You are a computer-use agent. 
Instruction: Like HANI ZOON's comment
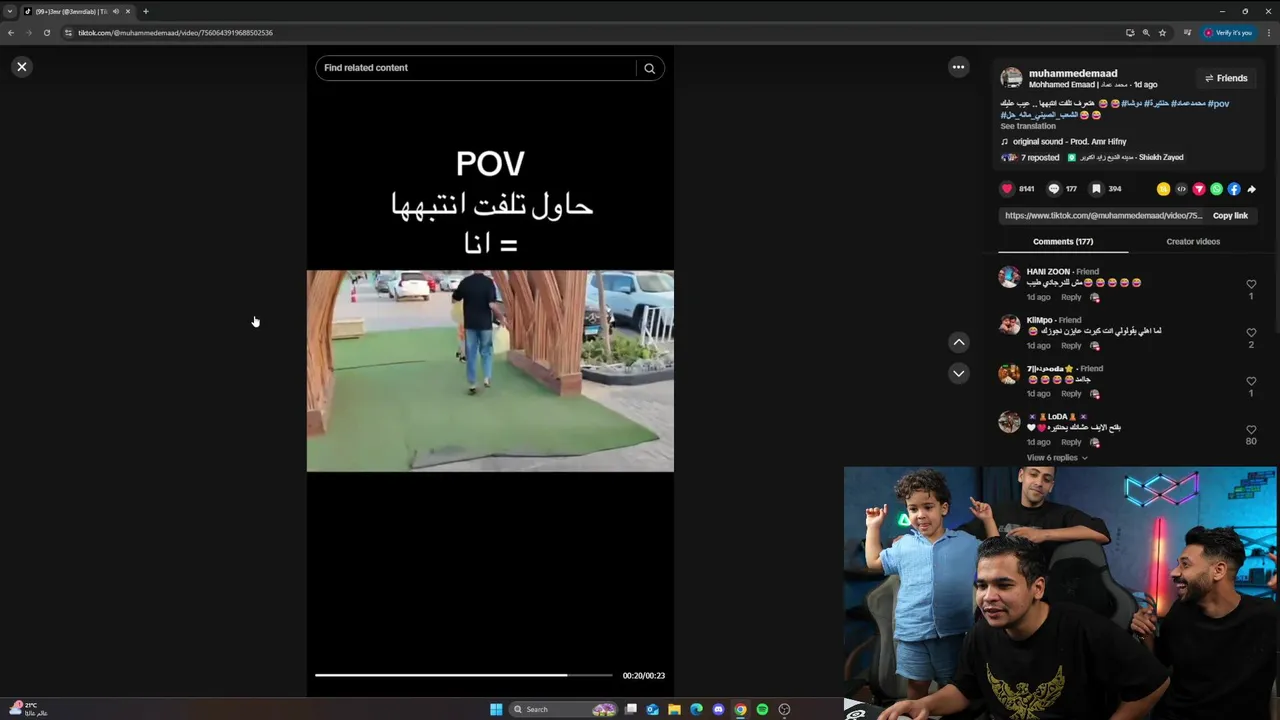point(1251,284)
